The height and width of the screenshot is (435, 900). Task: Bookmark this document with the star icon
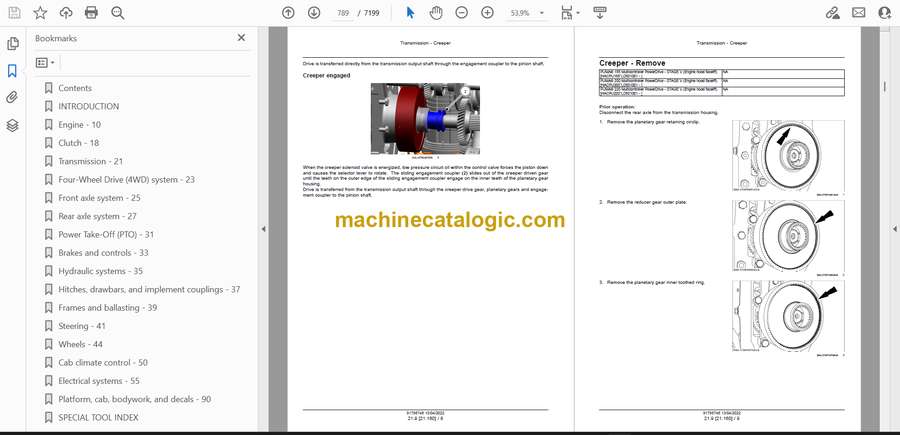(40, 13)
